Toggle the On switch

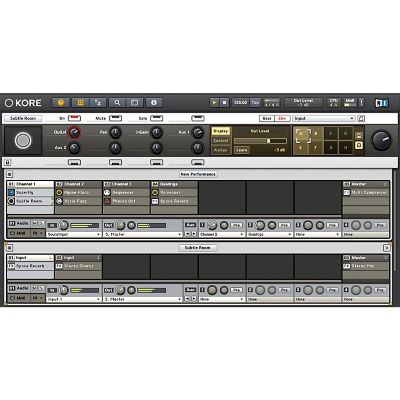coord(74,118)
